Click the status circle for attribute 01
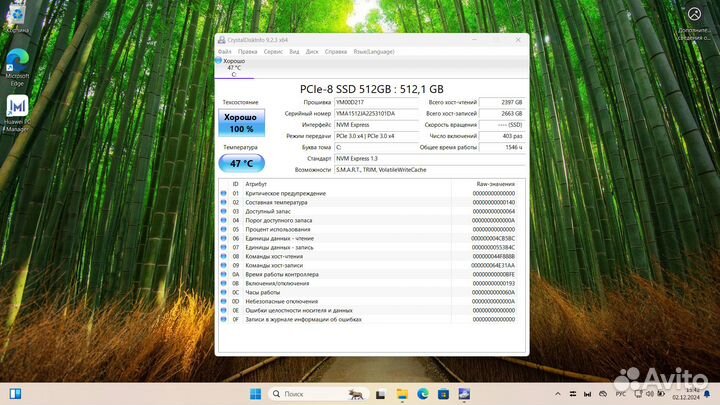Image resolution: width=720 pixels, height=405 pixels. 224,193
